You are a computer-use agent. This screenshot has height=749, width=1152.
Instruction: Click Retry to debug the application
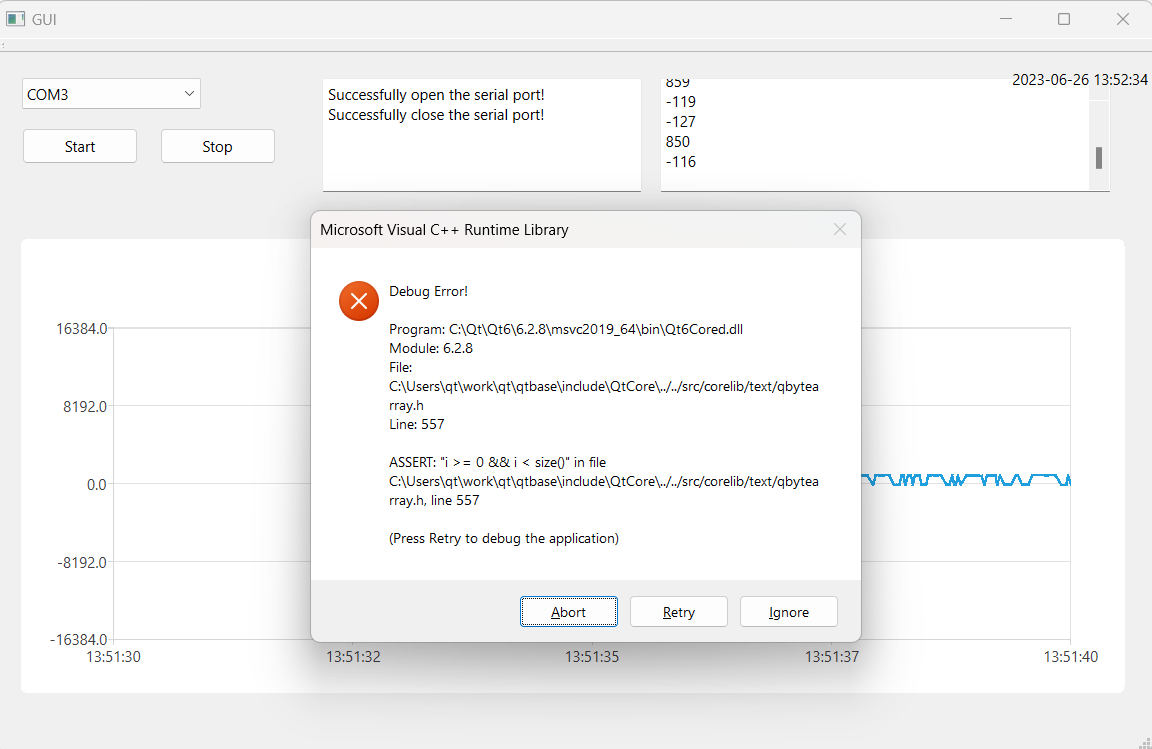pos(678,611)
